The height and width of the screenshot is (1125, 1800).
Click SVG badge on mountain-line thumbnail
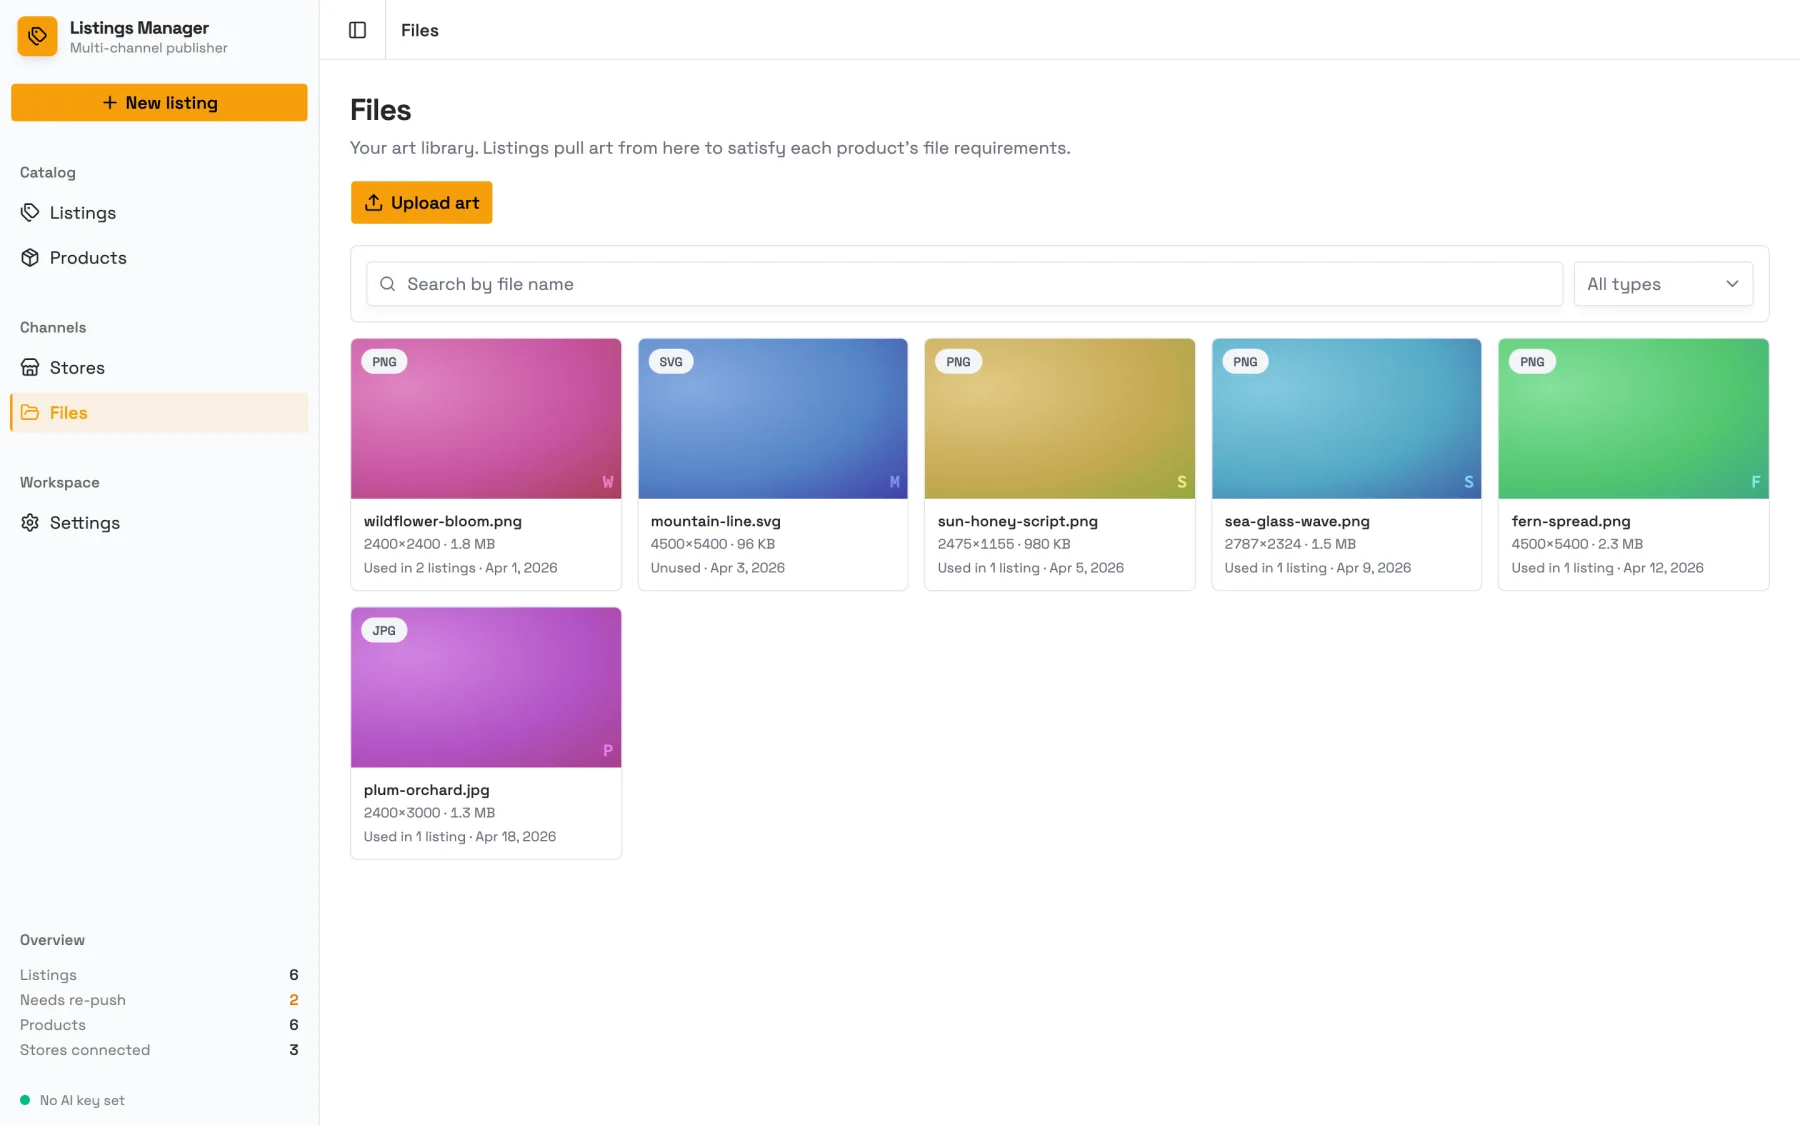click(x=671, y=362)
